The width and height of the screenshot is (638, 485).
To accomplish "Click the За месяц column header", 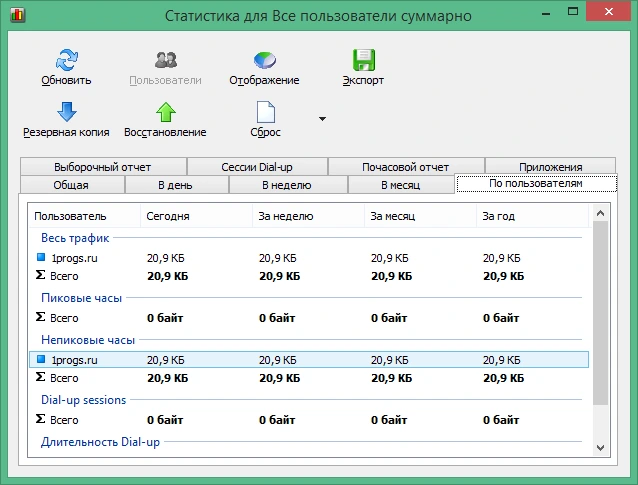I will coord(420,216).
